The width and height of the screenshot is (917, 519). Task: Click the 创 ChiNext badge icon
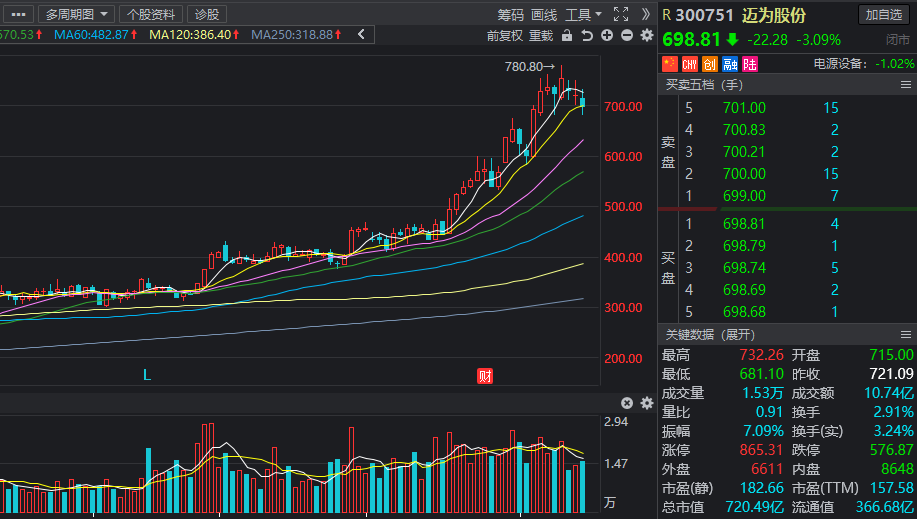710,64
